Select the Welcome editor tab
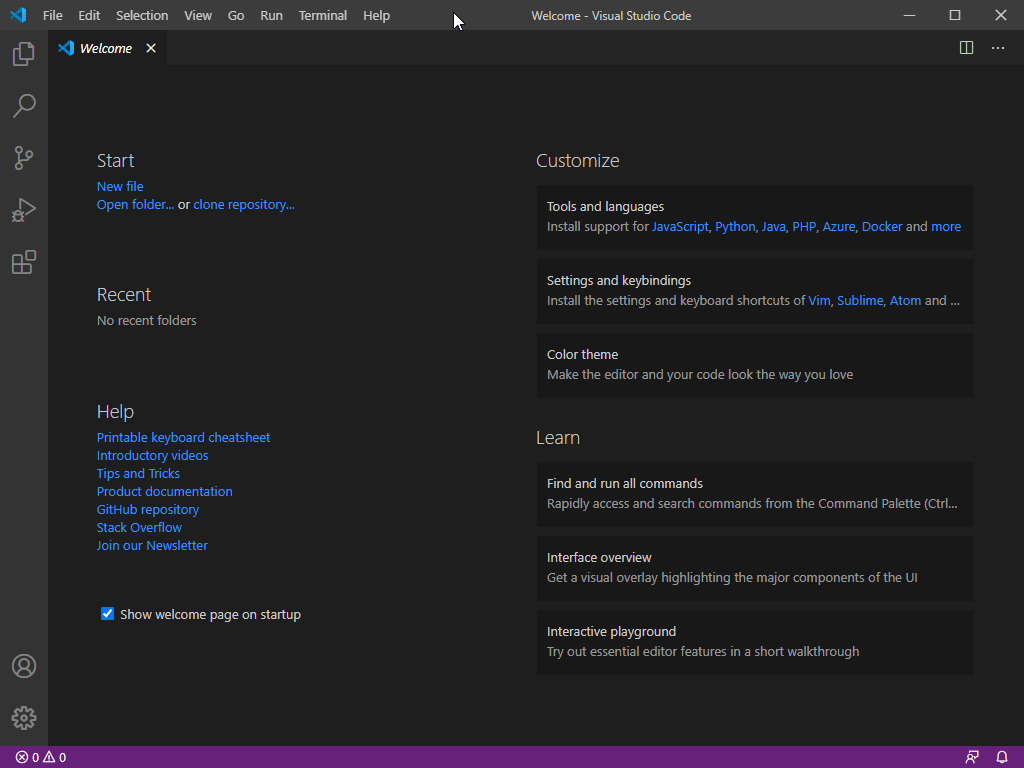1024x768 pixels. (x=105, y=48)
